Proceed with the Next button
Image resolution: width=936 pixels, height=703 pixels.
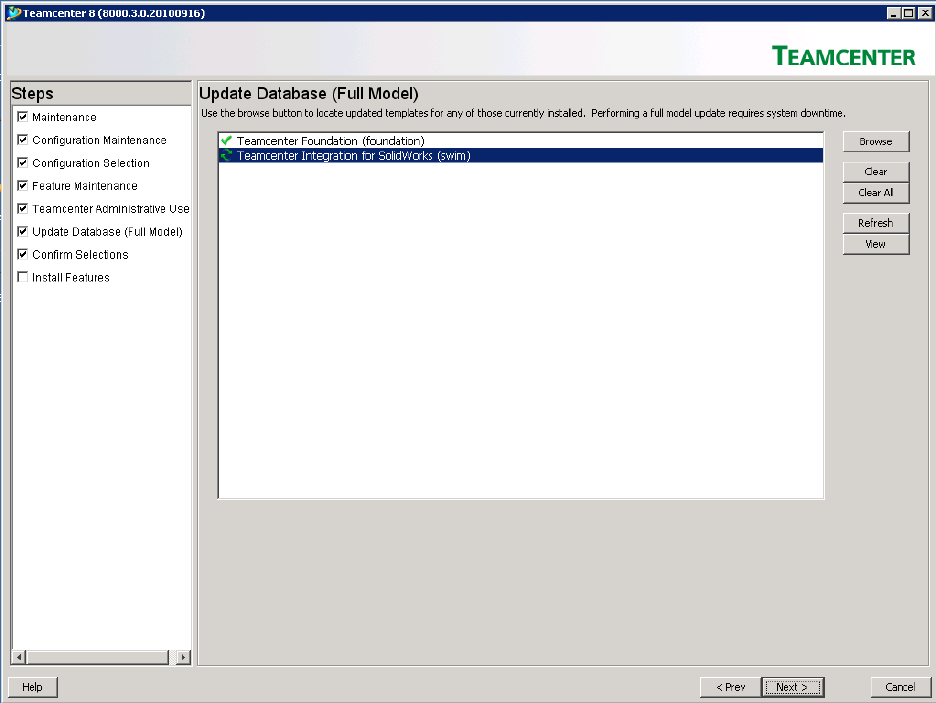tap(793, 687)
